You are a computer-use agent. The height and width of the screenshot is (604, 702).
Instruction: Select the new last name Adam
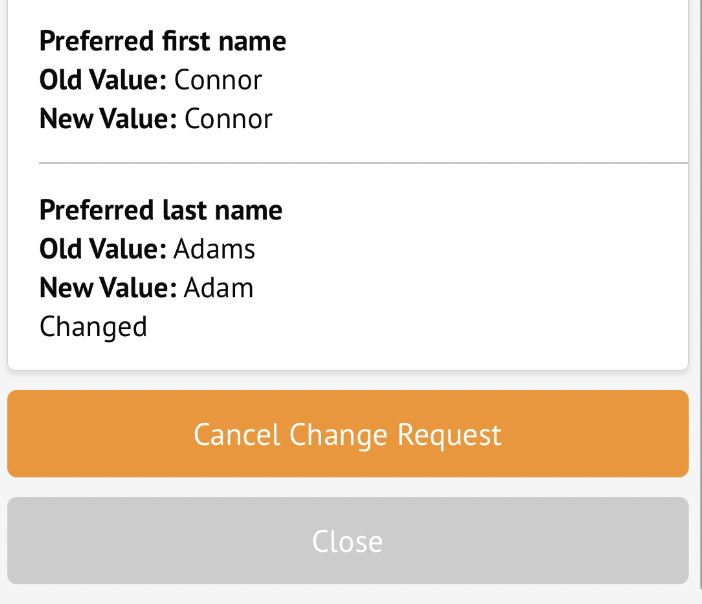tap(218, 288)
